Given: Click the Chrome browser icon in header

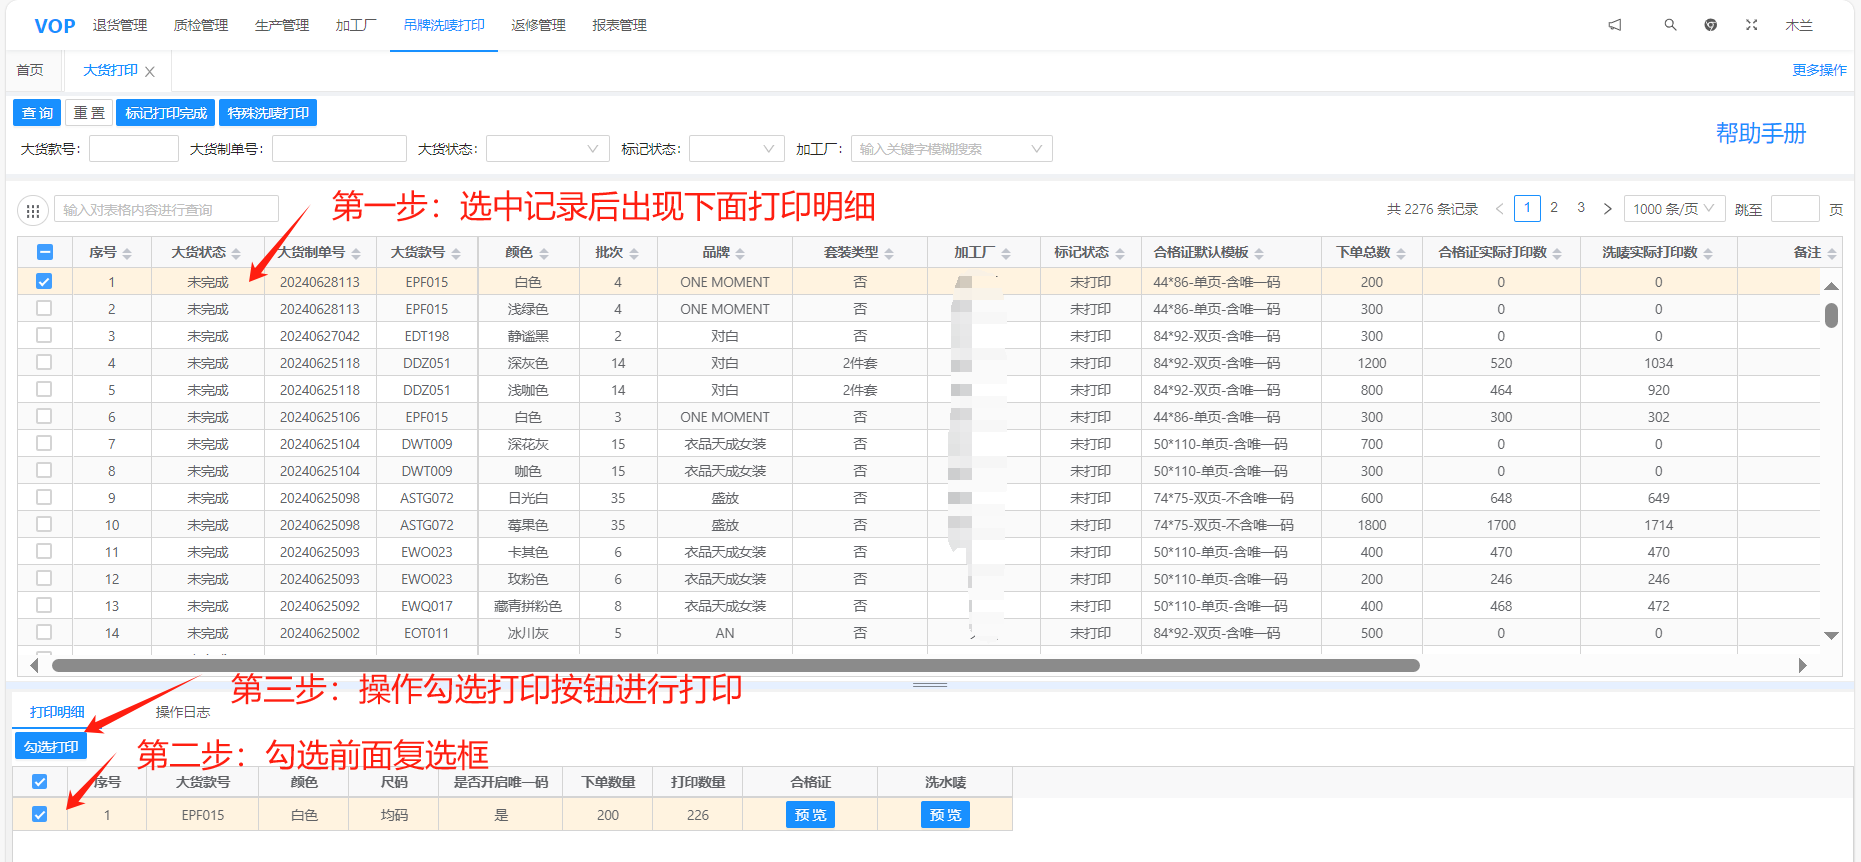Looking at the screenshot, I should pyautogui.click(x=1711, y=25).
